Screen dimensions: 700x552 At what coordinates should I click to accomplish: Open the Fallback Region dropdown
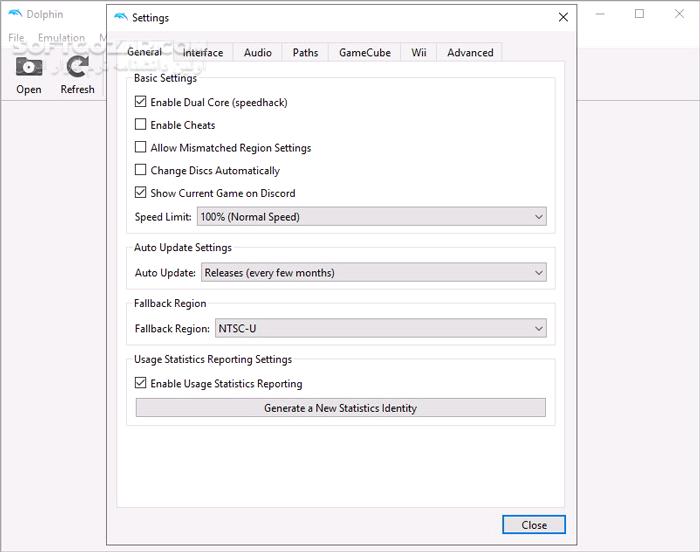click(x=380, y=329)
